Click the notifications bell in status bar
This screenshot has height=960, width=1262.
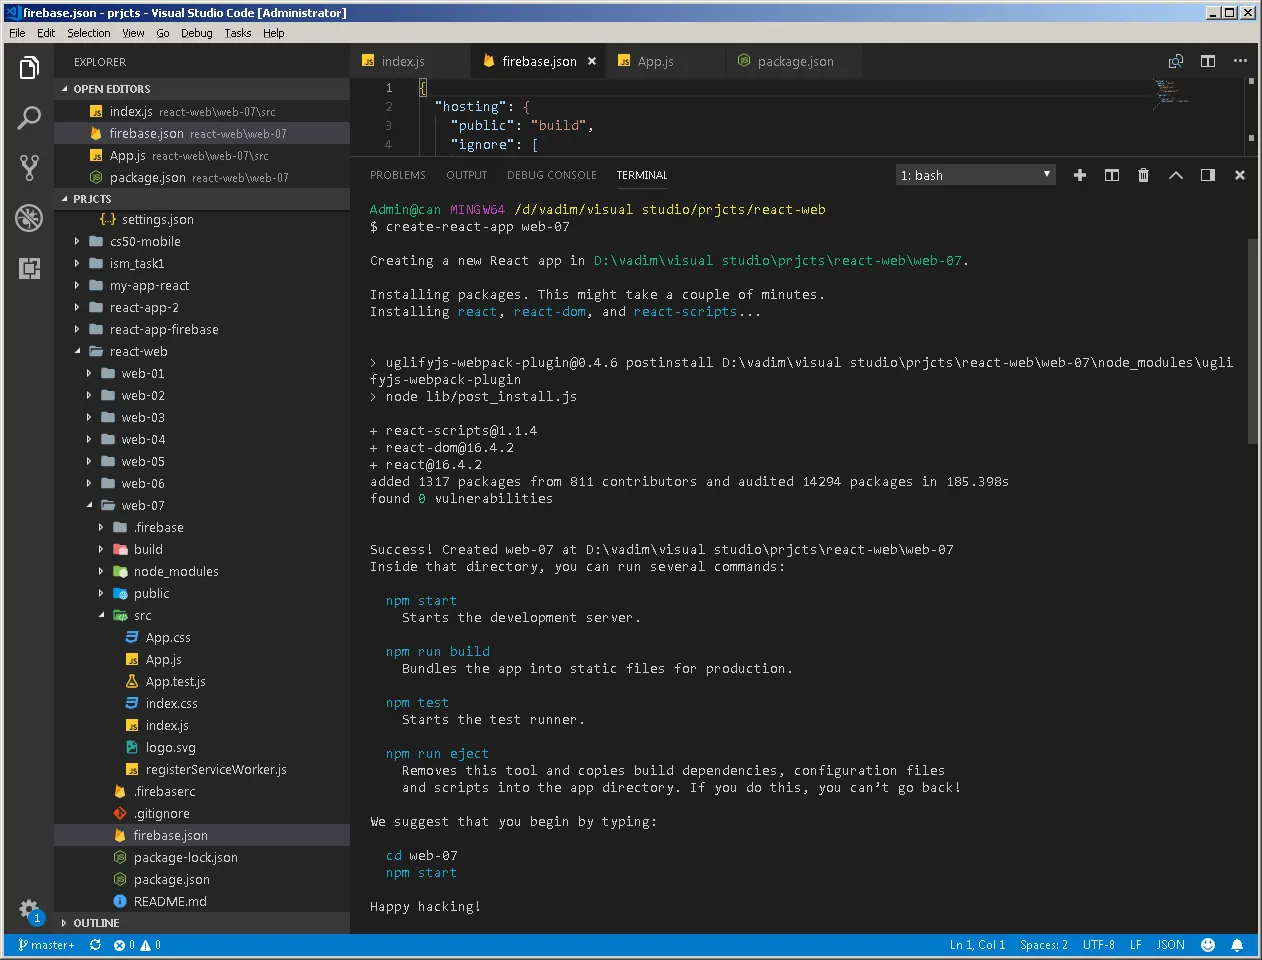(x=1237, y=945)
